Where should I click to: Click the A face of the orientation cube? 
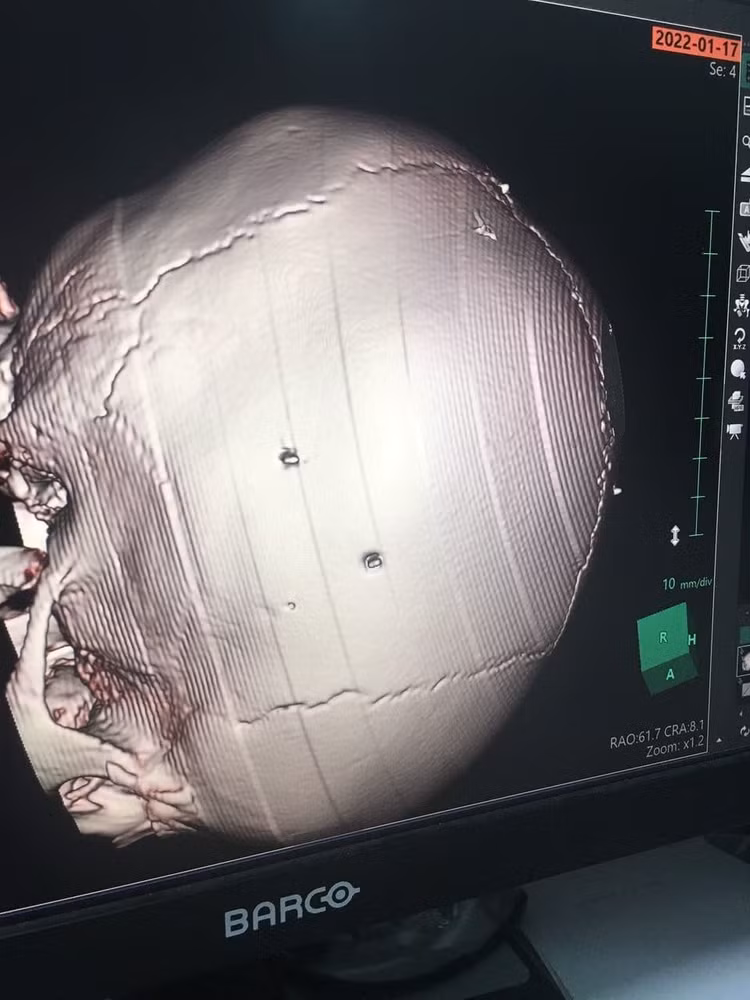coord(670,674)
